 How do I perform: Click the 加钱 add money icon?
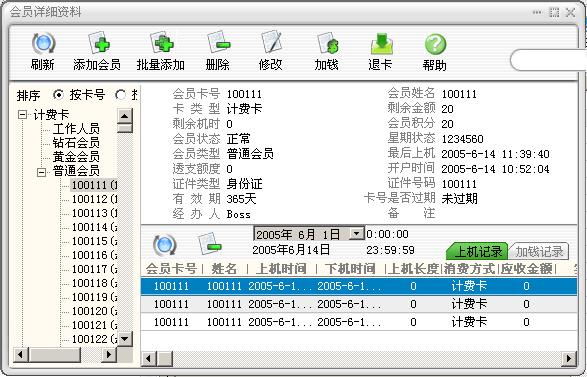tap(328, 43)
